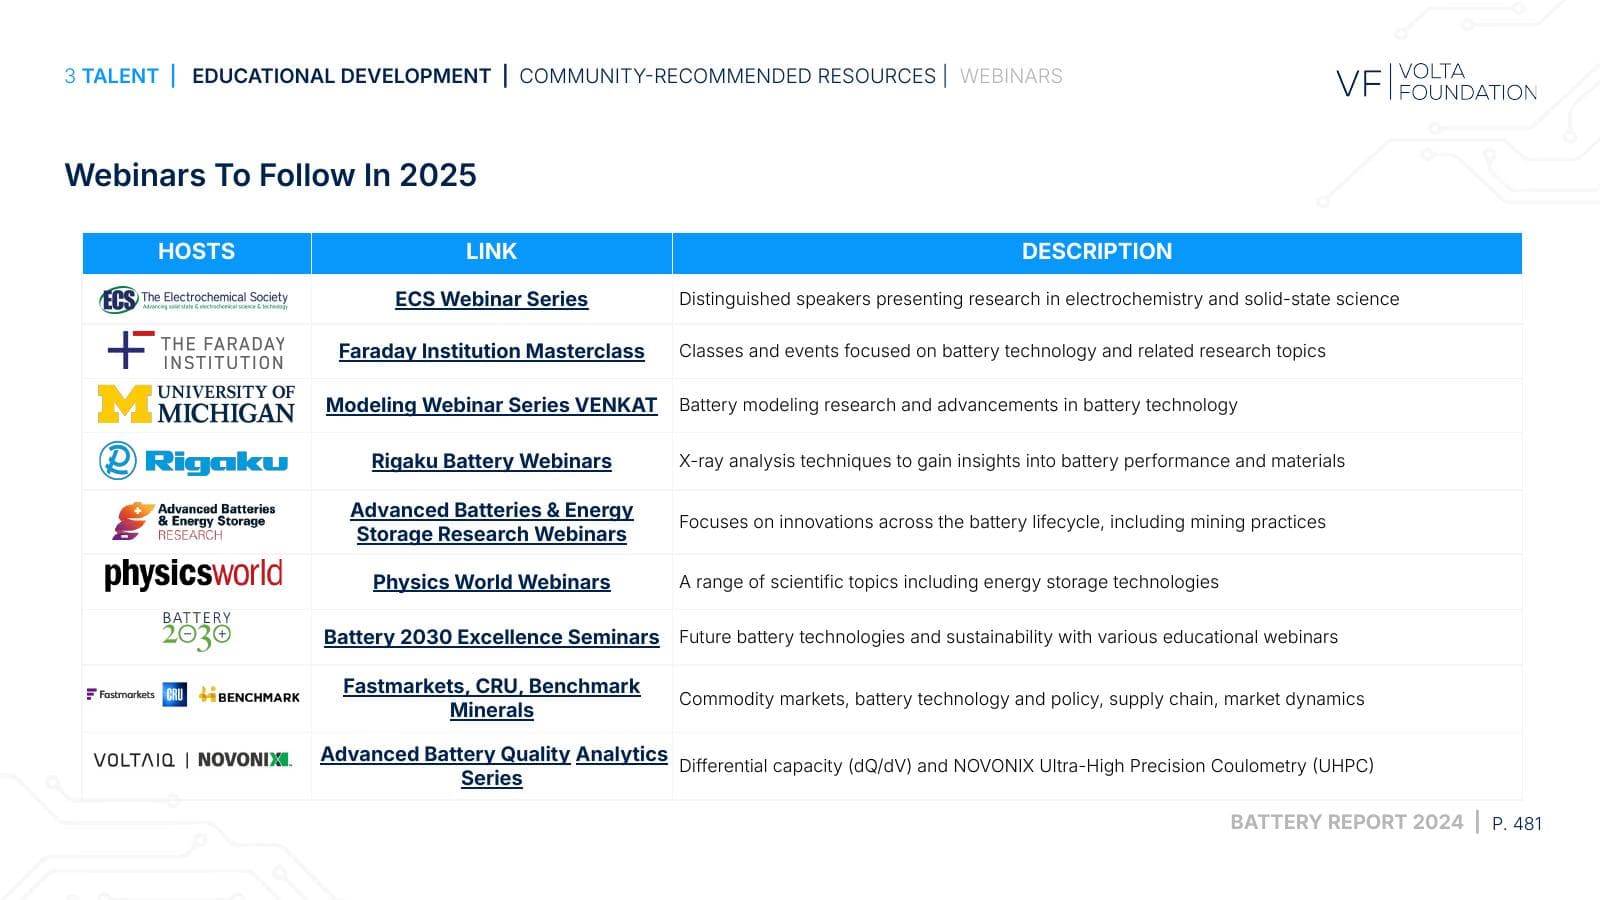
Task: Click the 'Battery modeling research' description
Action: pos(958,405)
